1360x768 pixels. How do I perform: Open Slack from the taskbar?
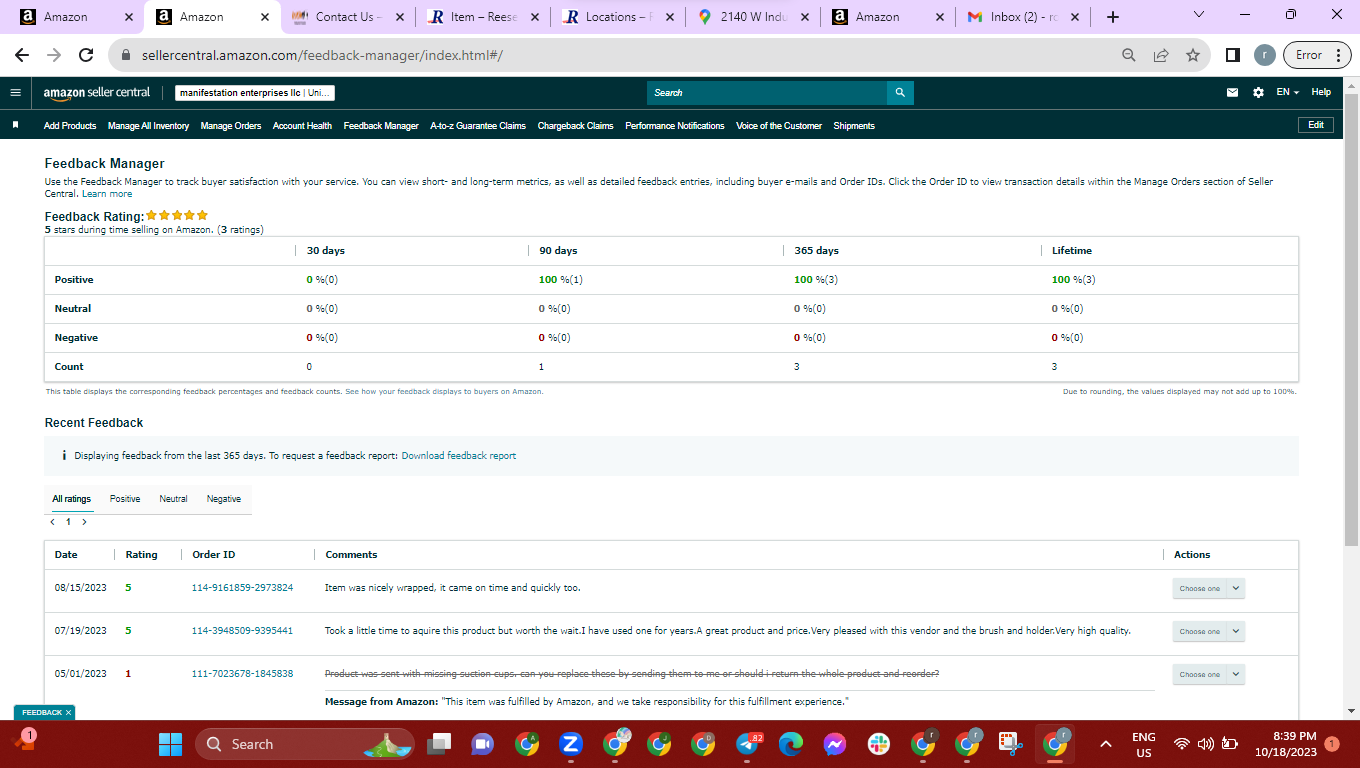pos(879,744)
